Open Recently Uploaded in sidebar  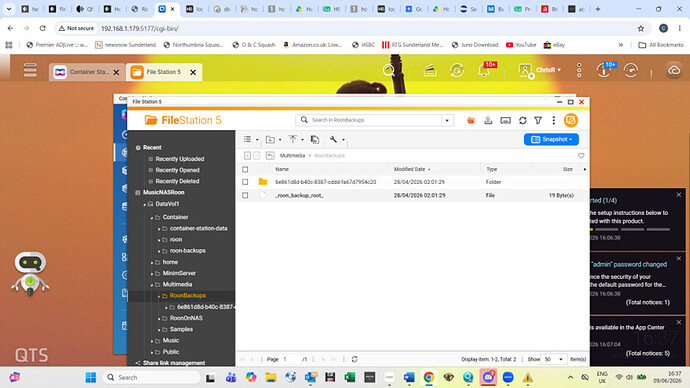click(180, 159)
